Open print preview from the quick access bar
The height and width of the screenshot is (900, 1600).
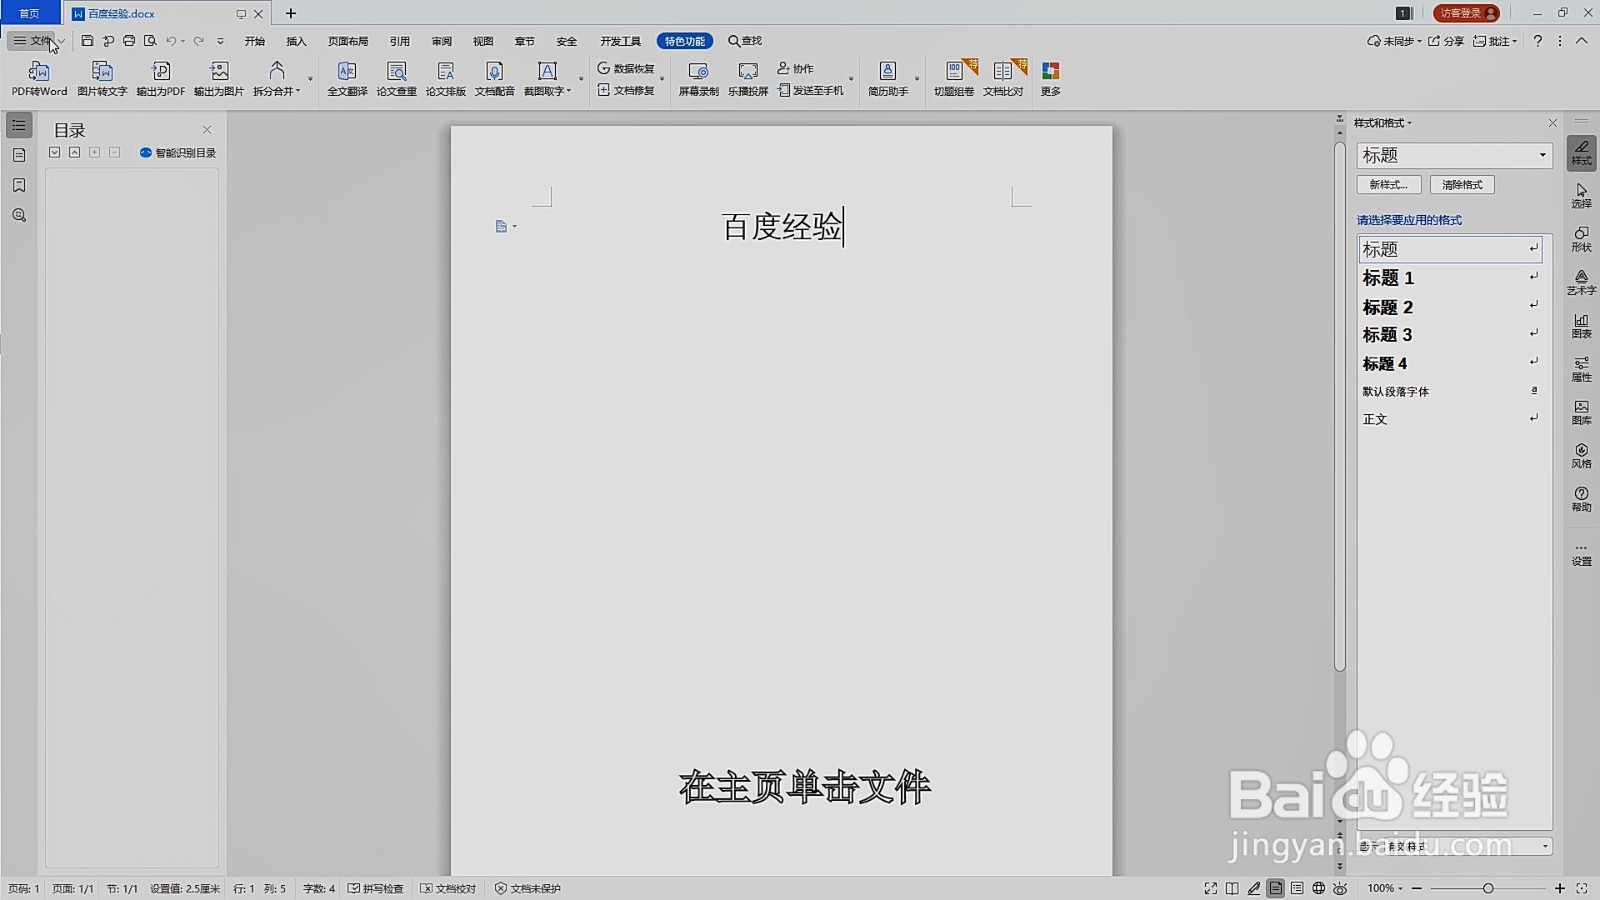point(150,41)
